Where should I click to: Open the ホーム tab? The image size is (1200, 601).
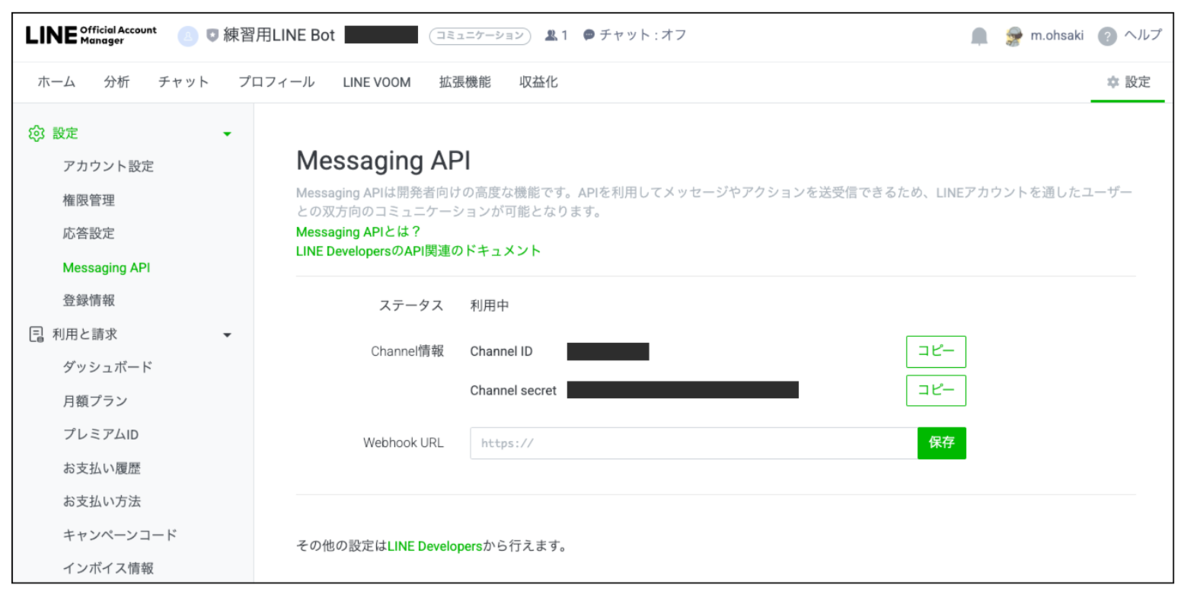56,82
